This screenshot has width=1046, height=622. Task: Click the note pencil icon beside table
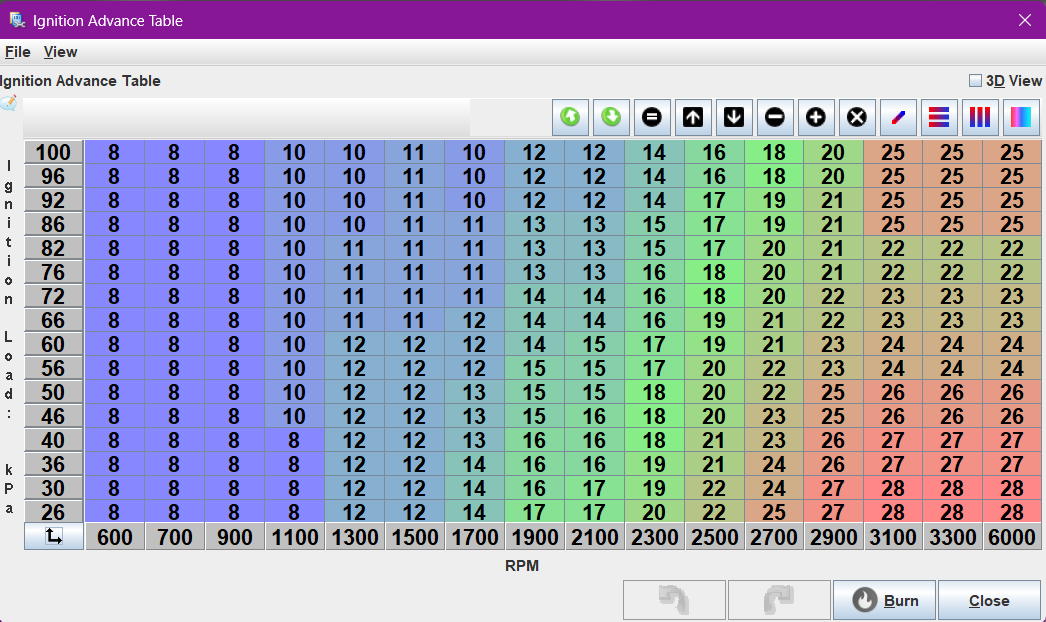(x=9, y=102)
